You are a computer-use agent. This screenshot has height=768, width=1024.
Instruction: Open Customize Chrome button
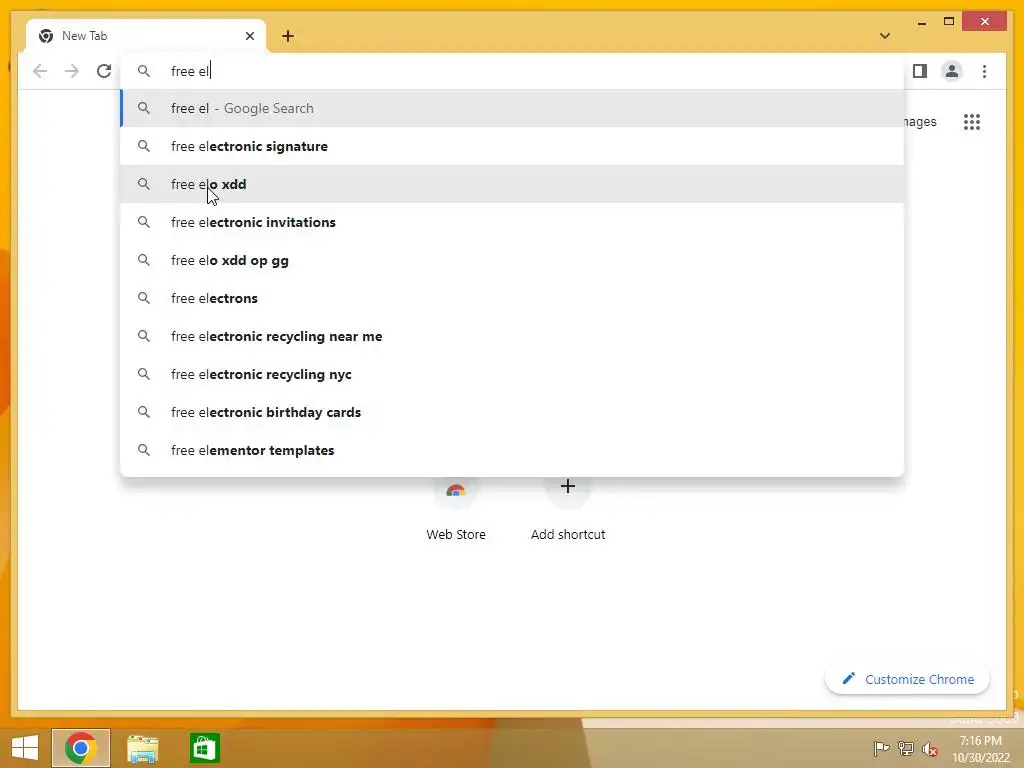(x=907, y=679)
